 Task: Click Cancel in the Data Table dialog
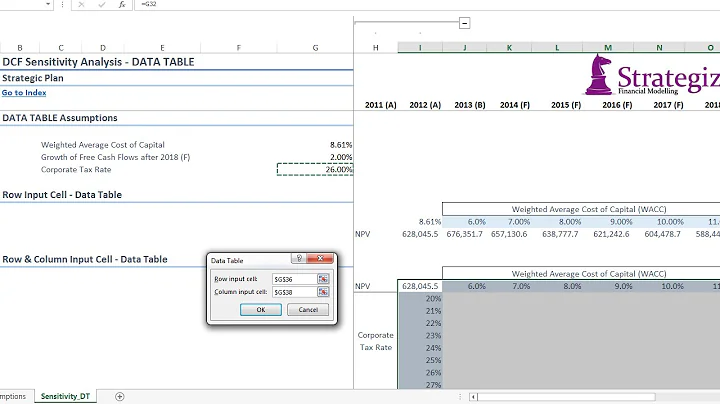tap(308, 309)
